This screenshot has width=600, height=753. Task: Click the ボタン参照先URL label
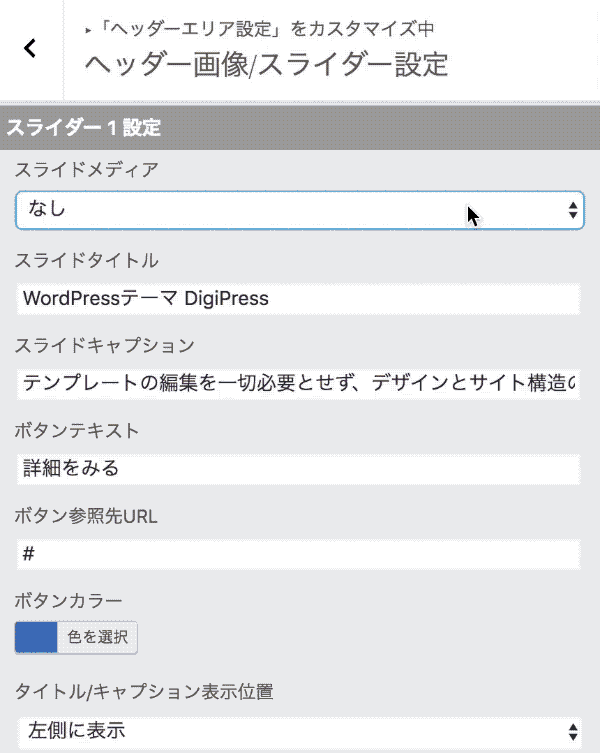[86, 516]
